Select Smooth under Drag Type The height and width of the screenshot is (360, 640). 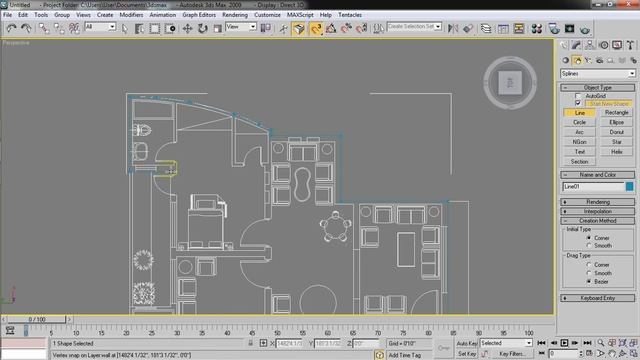[x=589, y=273]
